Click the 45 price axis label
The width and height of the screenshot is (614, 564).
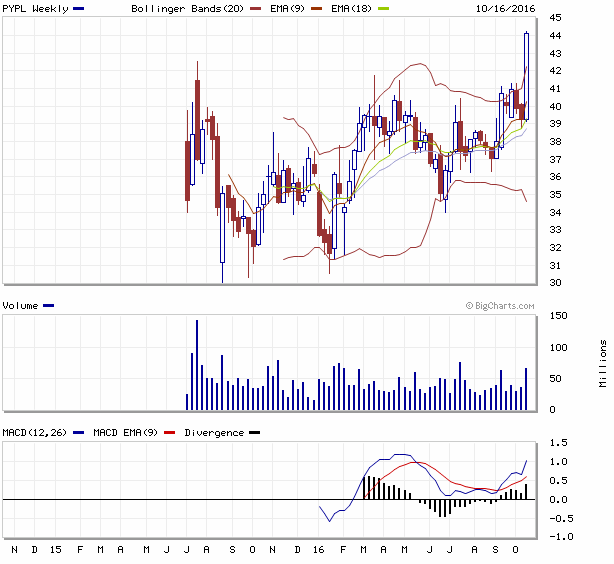(x=555, y=18)
